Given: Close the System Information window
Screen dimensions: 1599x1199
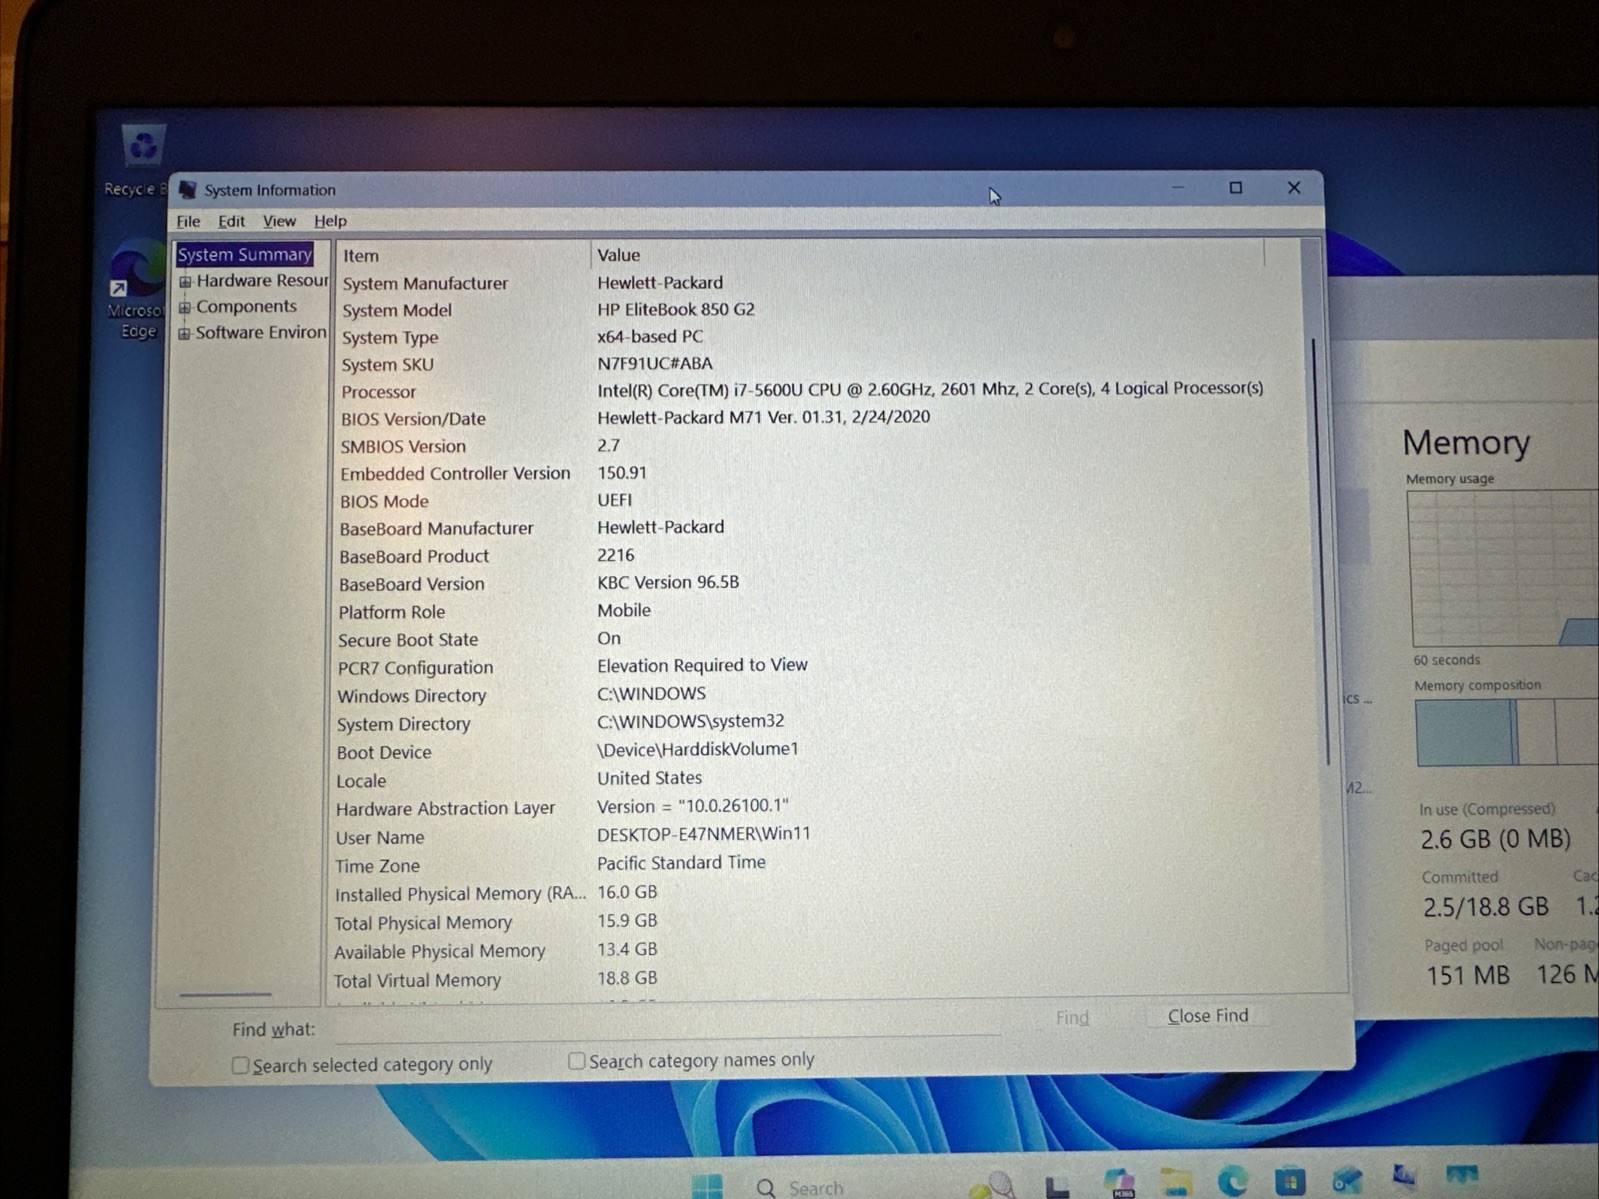Looking at the screenshot, I should [x=1294, y=187].
